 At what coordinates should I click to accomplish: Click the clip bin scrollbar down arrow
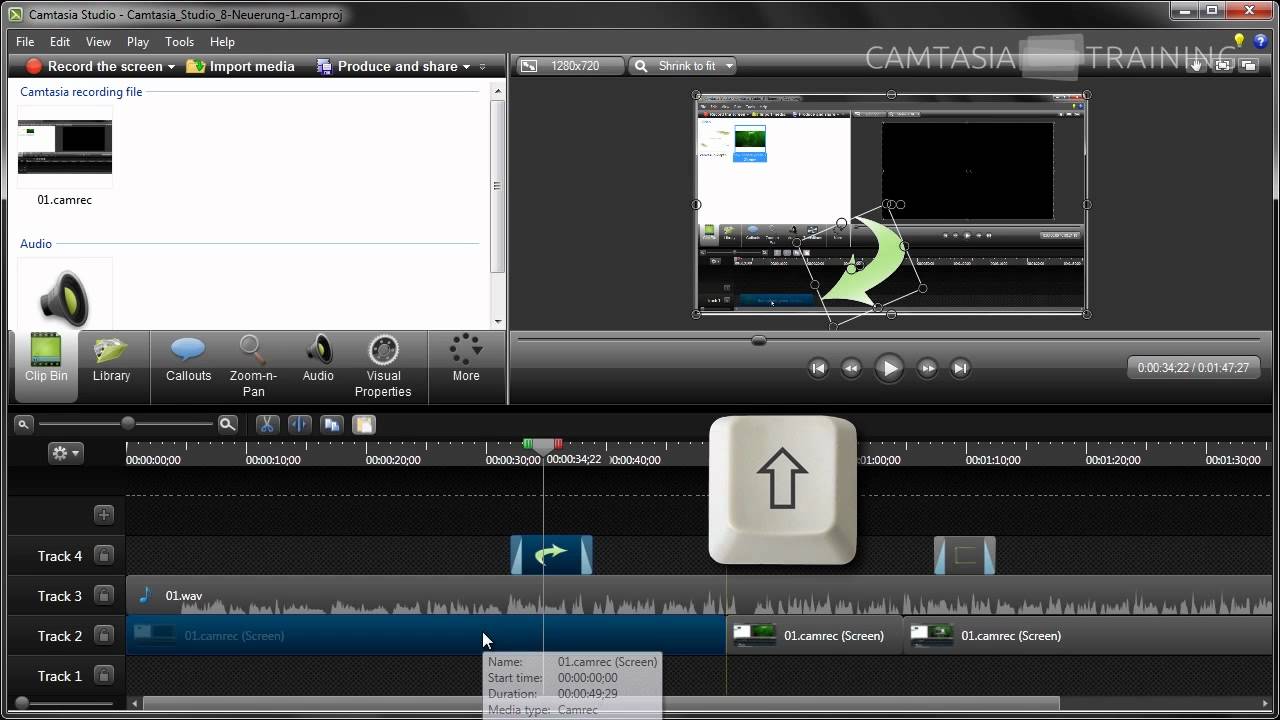(x=497, y=322)
